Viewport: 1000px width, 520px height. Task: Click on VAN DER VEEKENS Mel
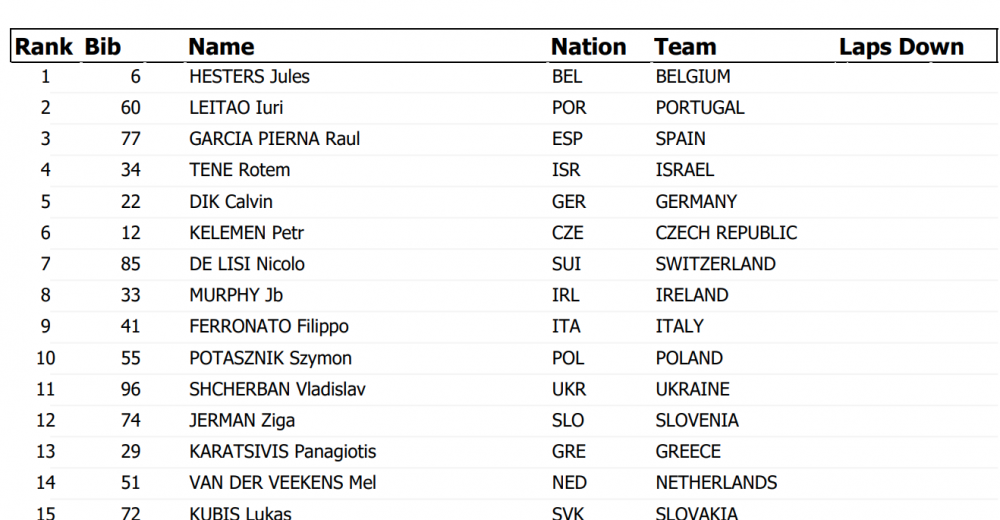[283, 483]
